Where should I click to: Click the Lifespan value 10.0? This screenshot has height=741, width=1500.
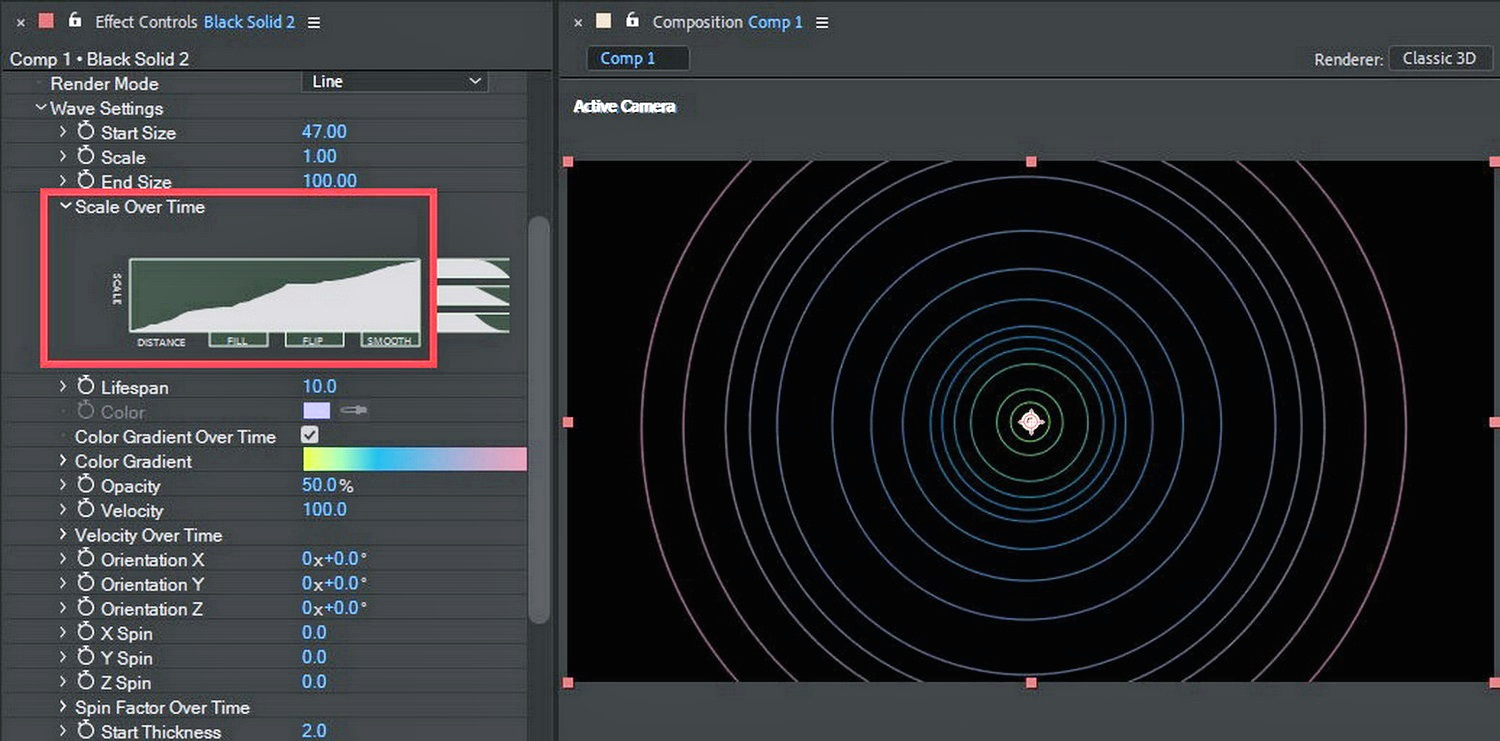[320, 387]
